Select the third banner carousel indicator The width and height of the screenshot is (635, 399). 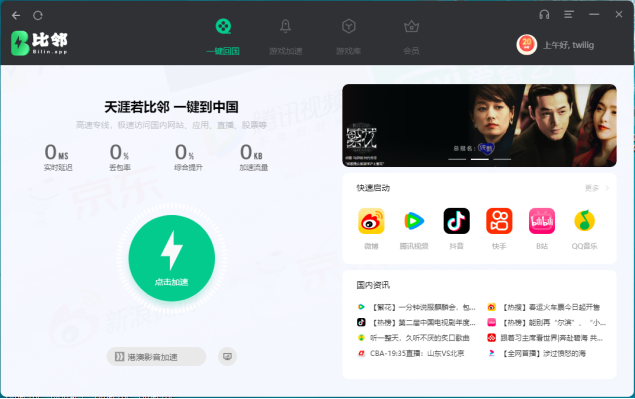tap(502, 160)
